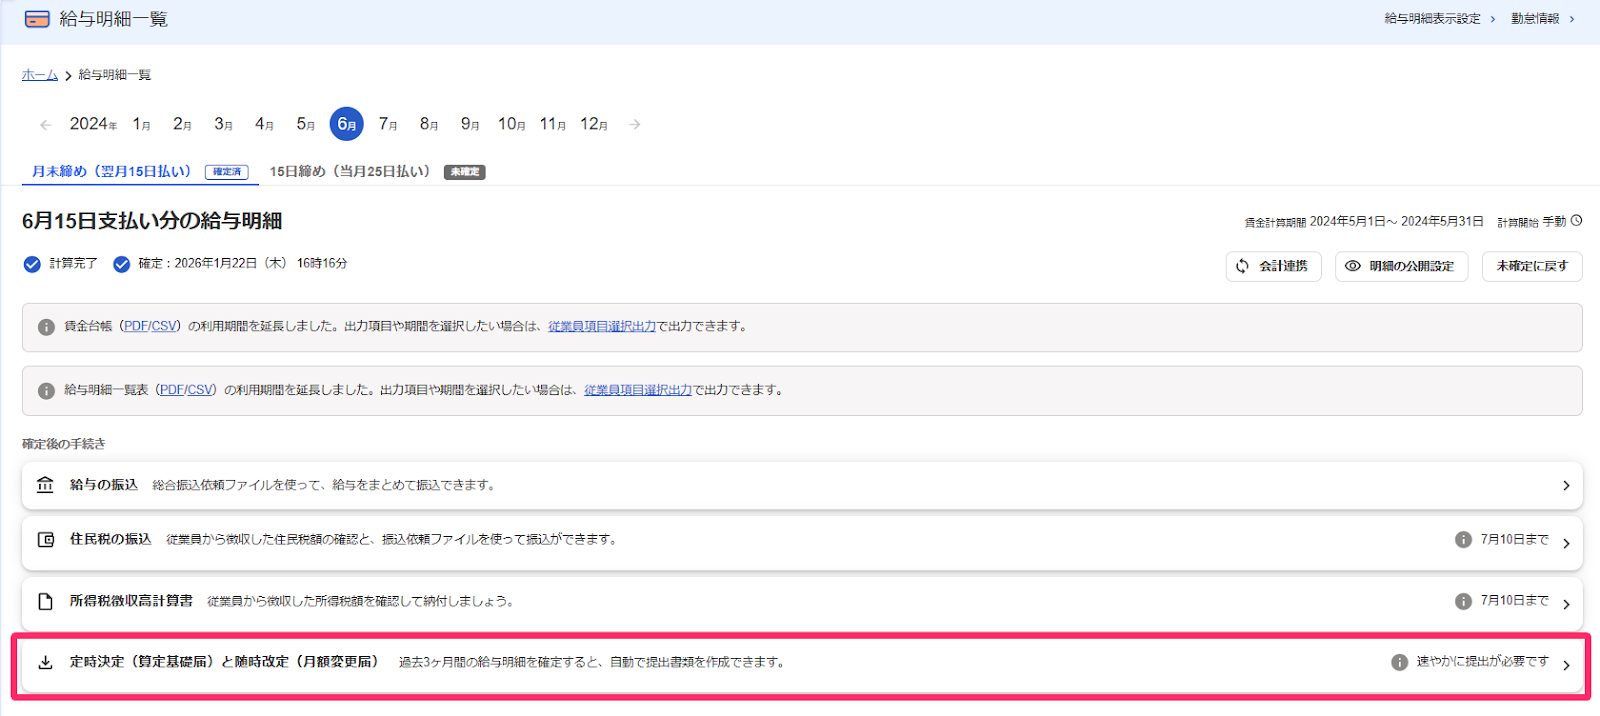
Task: Click 2024年 year label
Action: (x=93, y=124)
